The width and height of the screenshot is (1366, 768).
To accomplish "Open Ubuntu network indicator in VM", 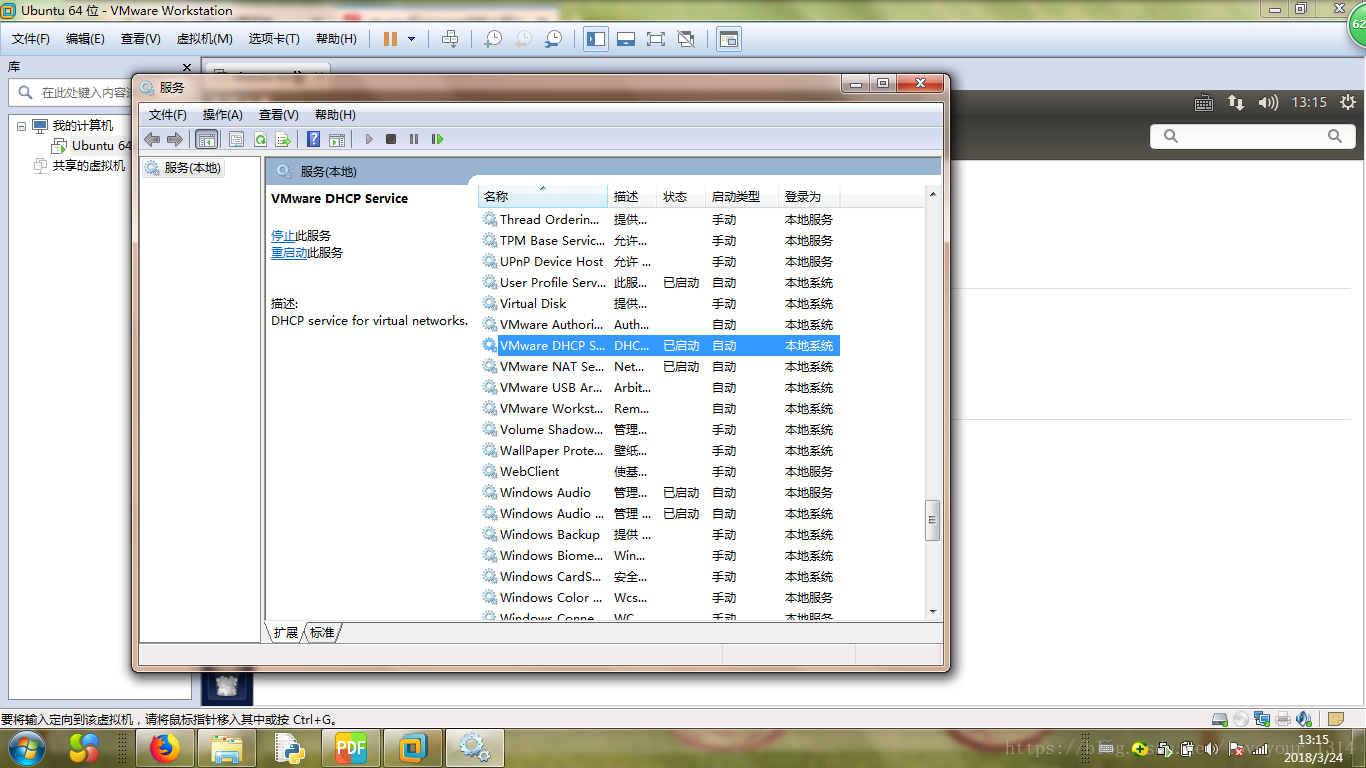I will click(1236, 102).
